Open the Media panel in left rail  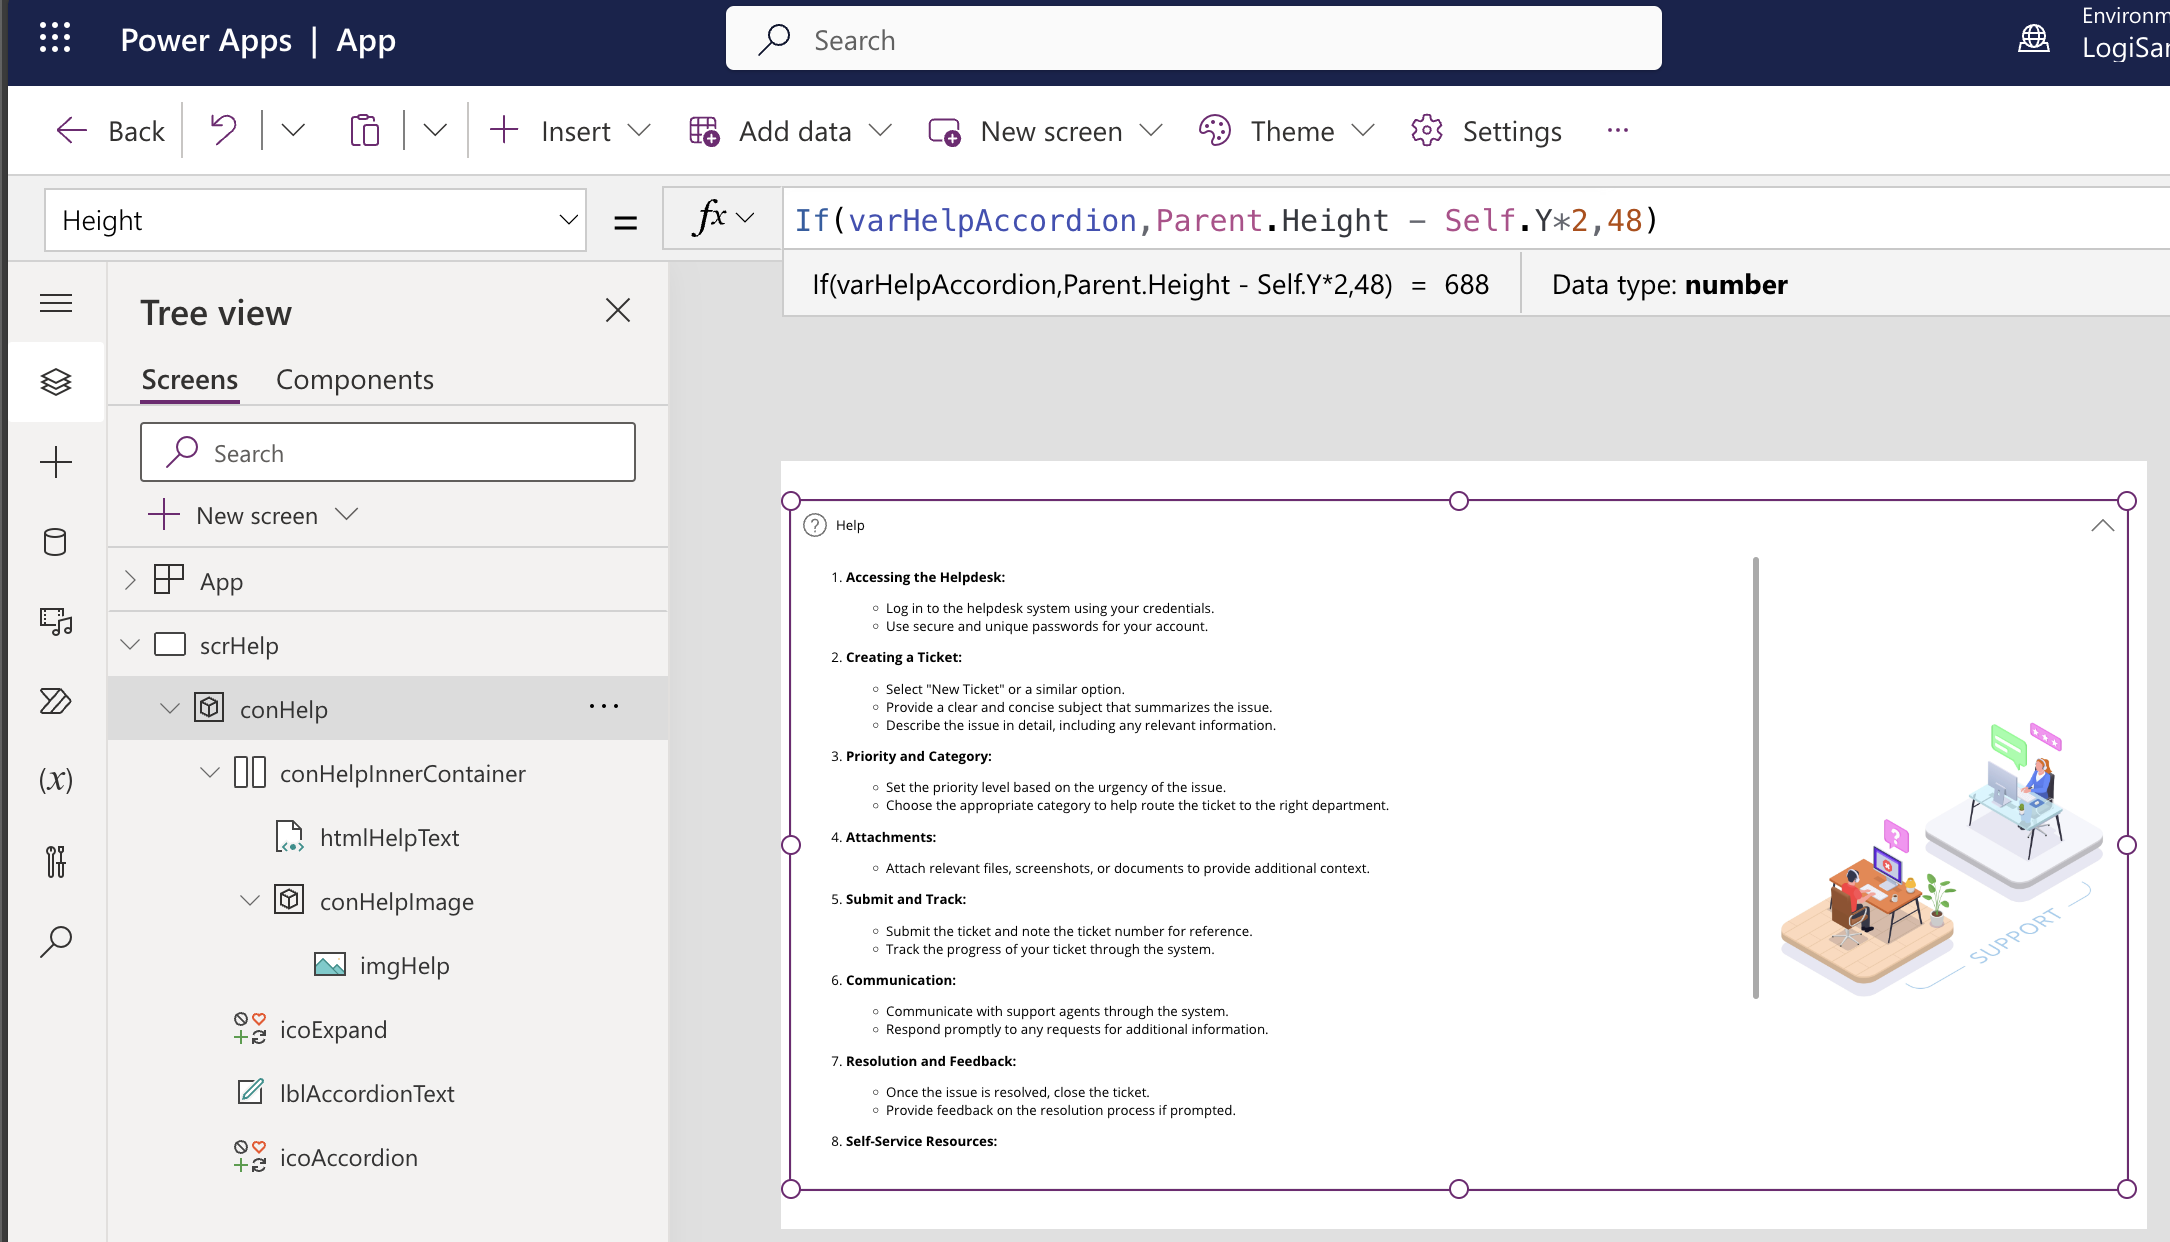pos(56,622)
